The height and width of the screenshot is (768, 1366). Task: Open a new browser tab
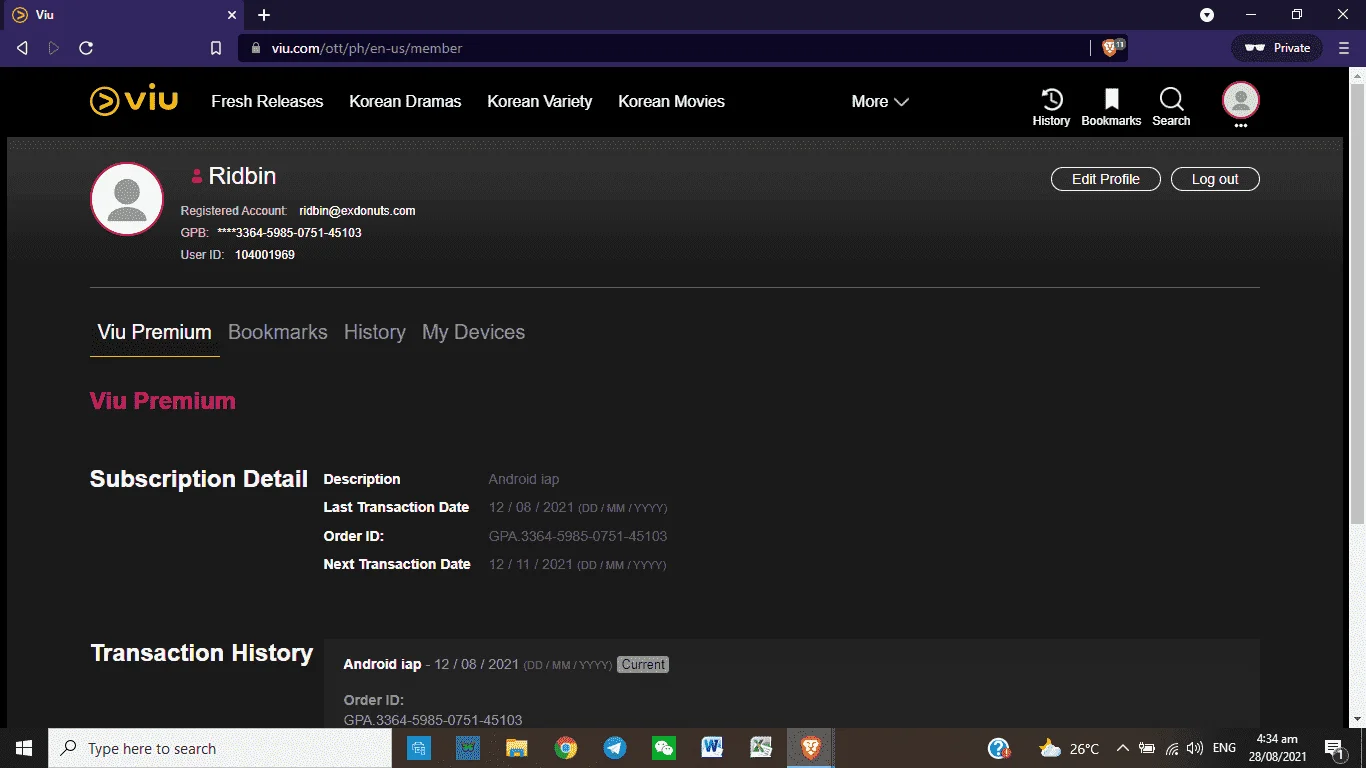tap(264, 15)
